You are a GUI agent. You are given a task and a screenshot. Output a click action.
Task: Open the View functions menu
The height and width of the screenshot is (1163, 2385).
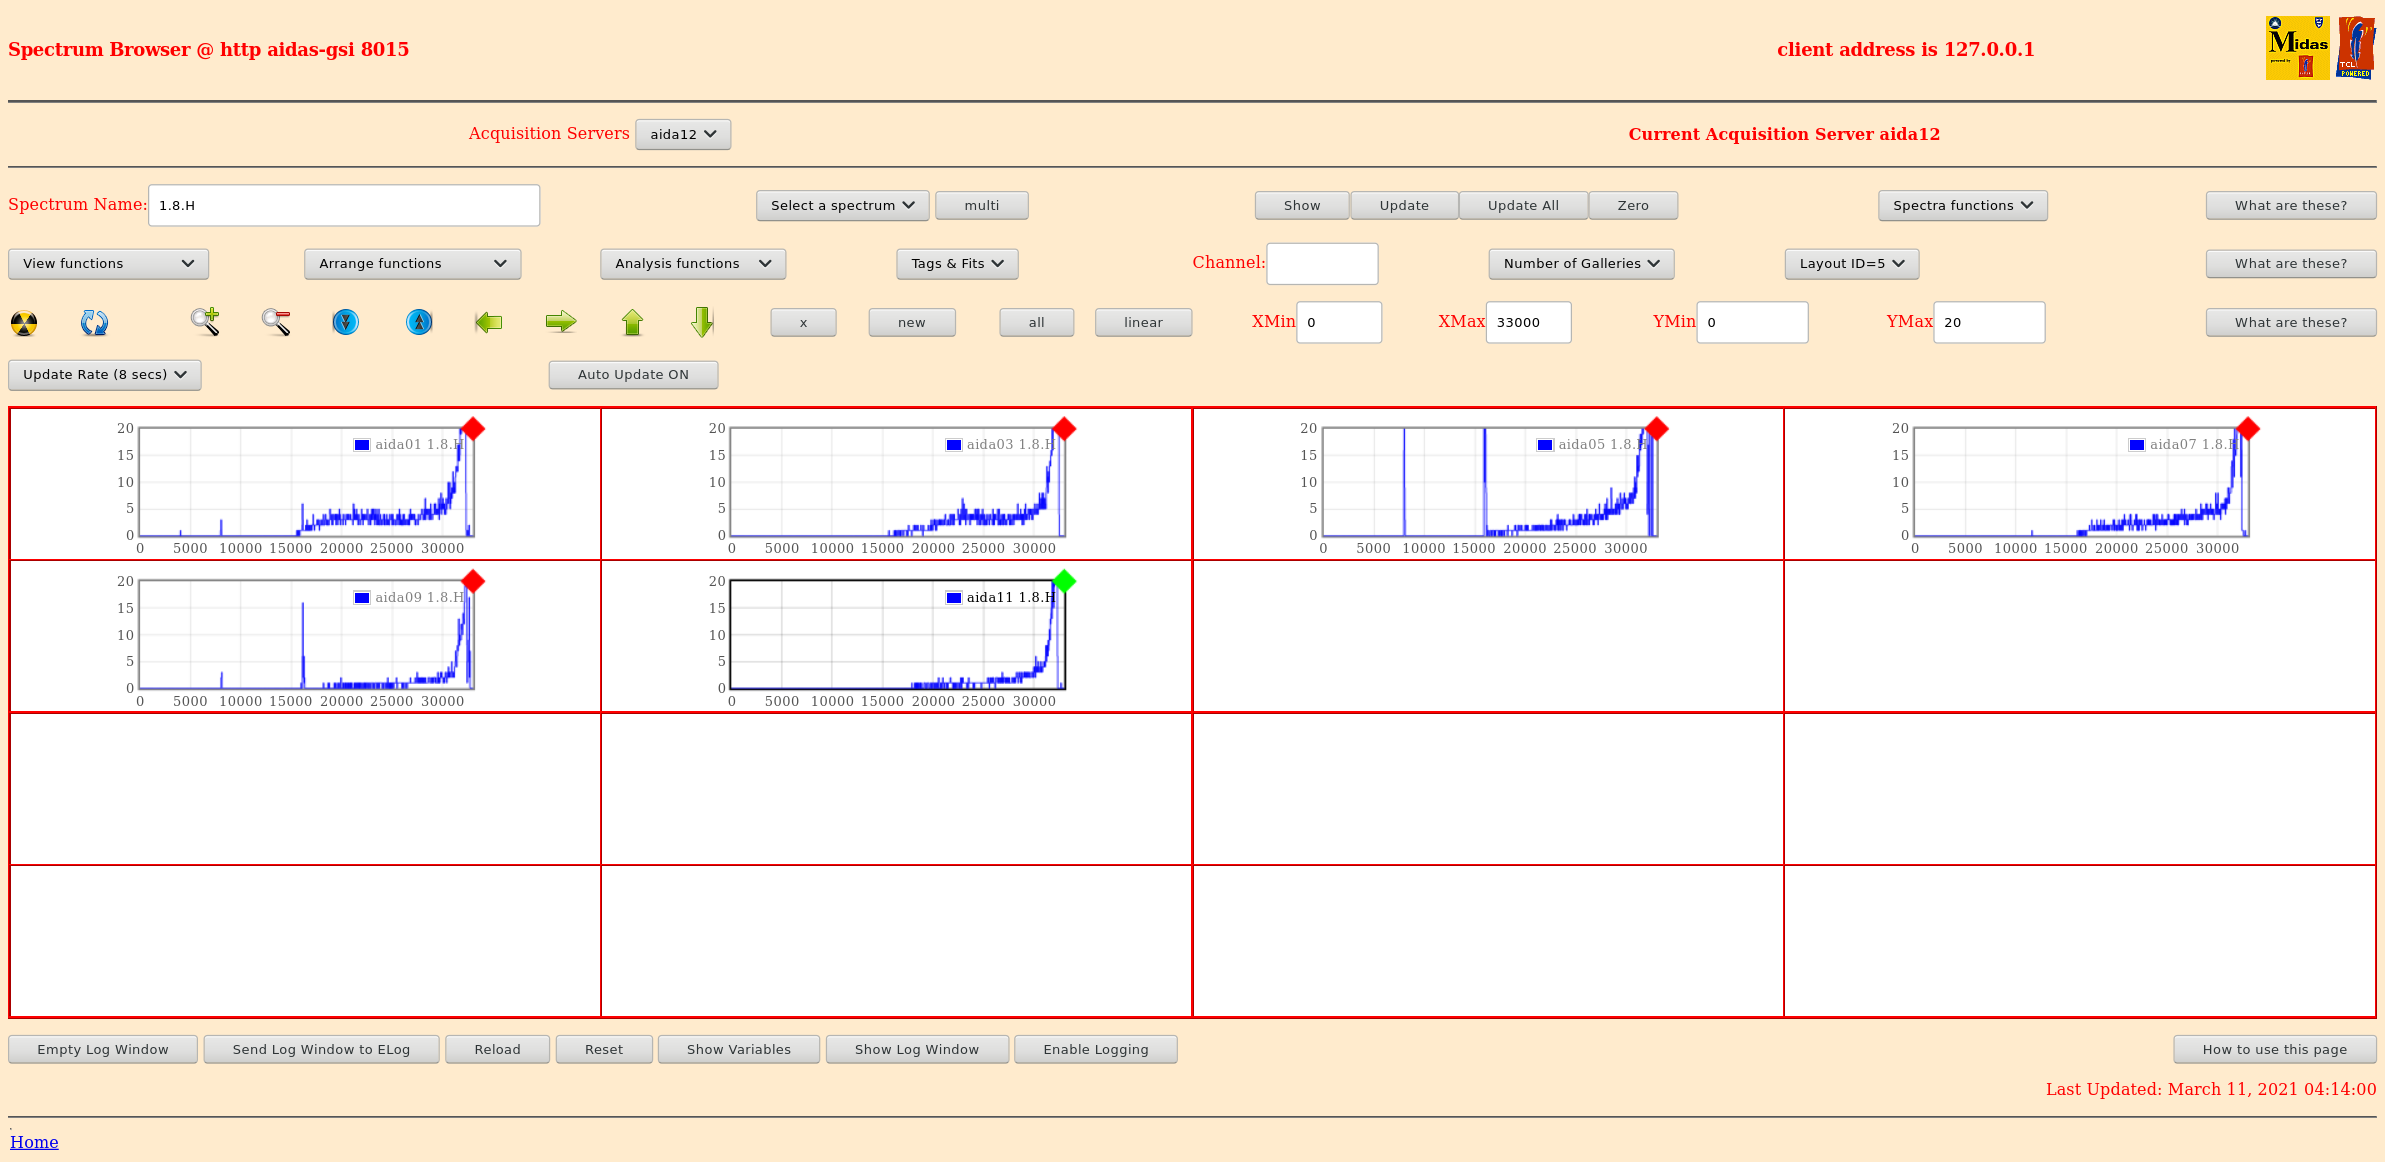[108, 264]
